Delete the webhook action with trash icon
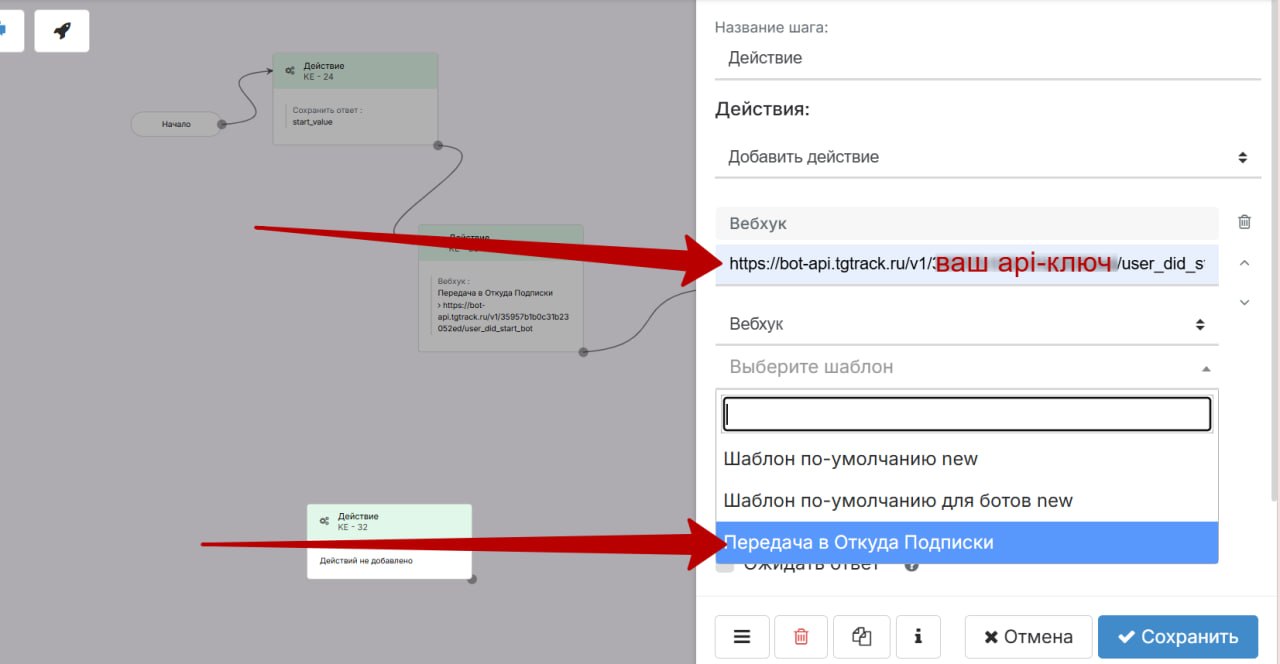The image size is (1280, 664). coord(1244,222)
